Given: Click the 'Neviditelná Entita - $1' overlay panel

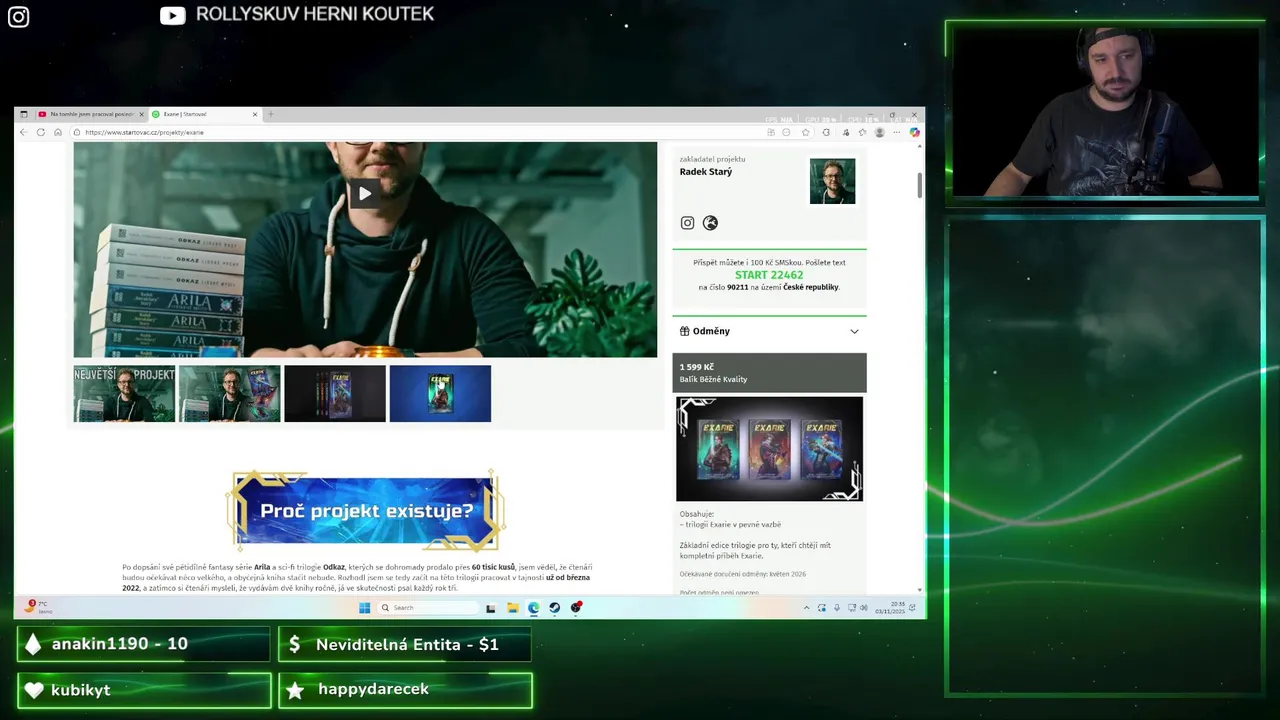Looking at the screenshot, I should [405, 644].
